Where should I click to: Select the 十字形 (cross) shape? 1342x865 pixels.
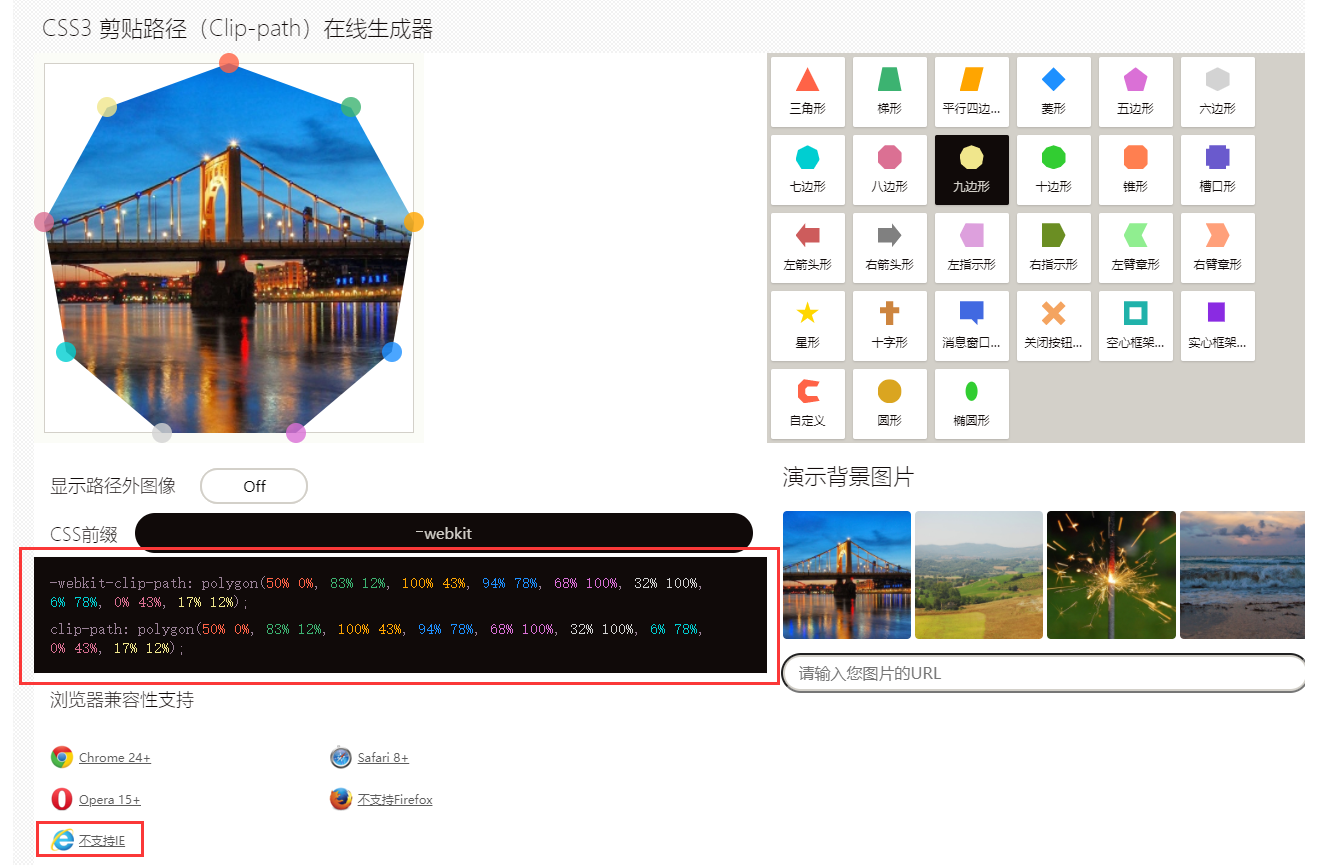889,325
